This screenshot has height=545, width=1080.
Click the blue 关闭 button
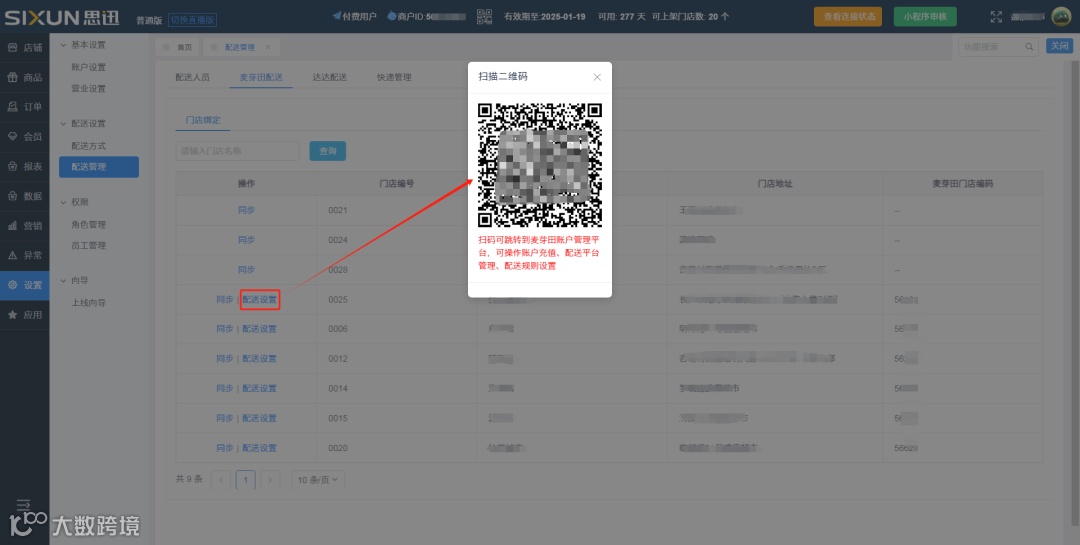point(1059,46)
